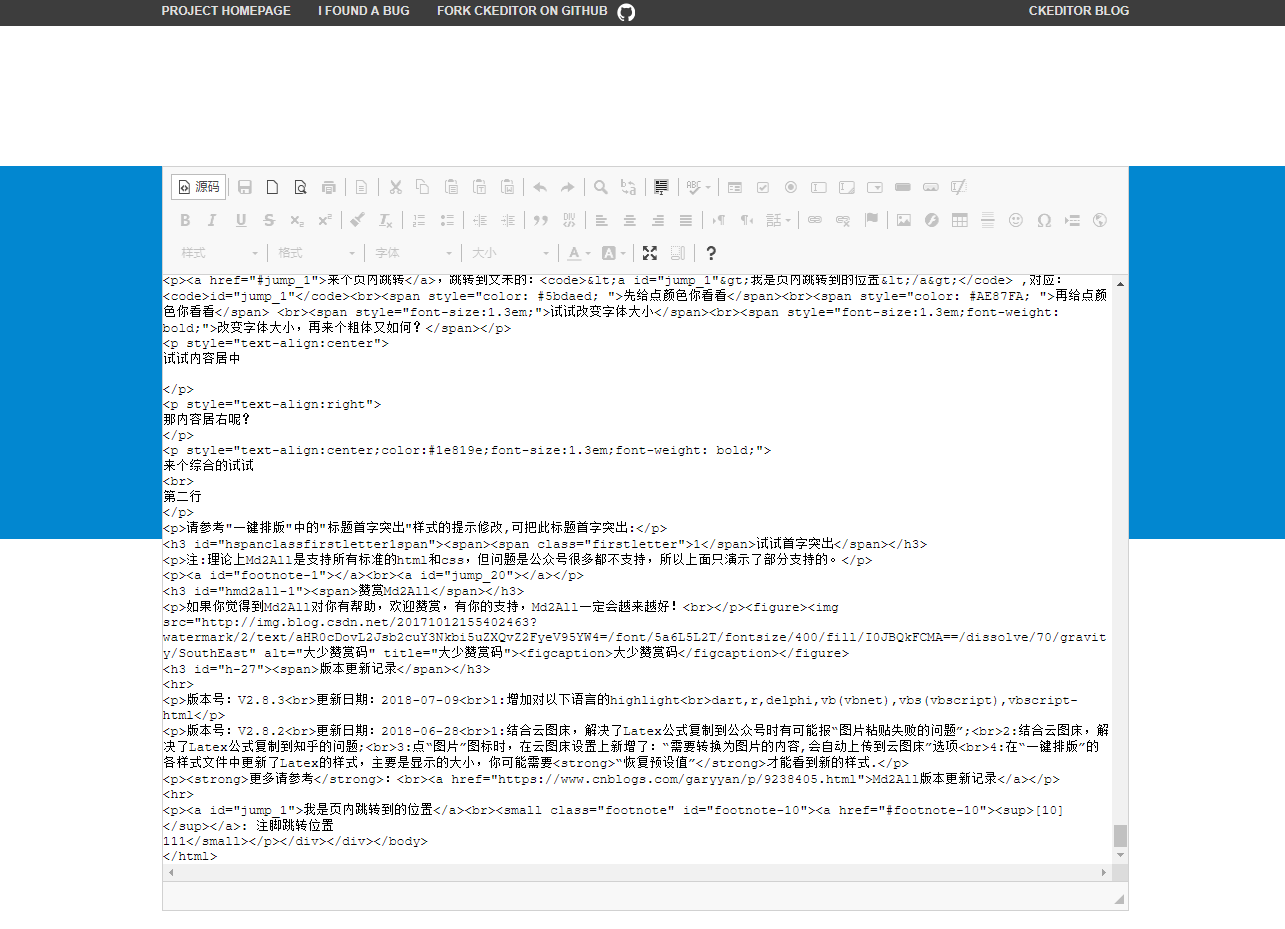Open the PROJECT HOMEPAGE menu link
The image size is (1285, 929).
226,11
